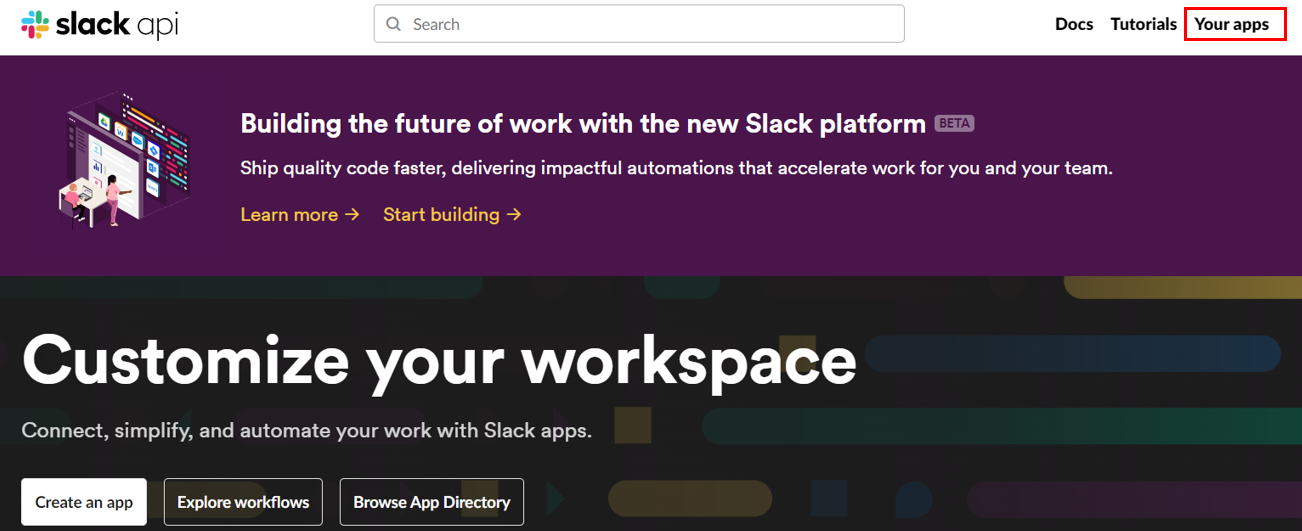Open the Tutorials menu item
Viewport: 1302px width, 531px height.
[x=1143, y=24]
